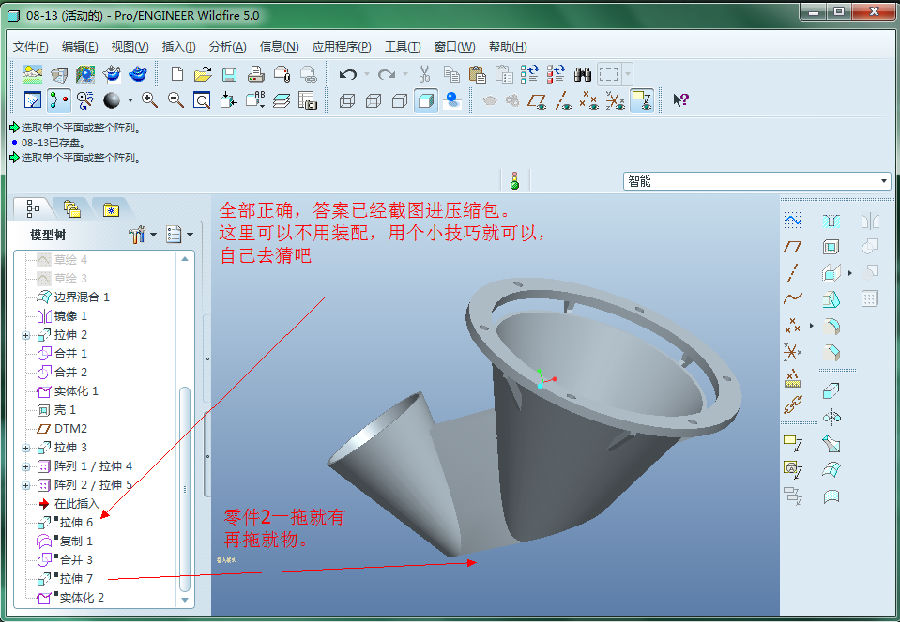The image size is (900, 622).
Task: Expand 阵列 1 / 拉伸 4 node
Action: pyautogui.click(x=26, y=466)
